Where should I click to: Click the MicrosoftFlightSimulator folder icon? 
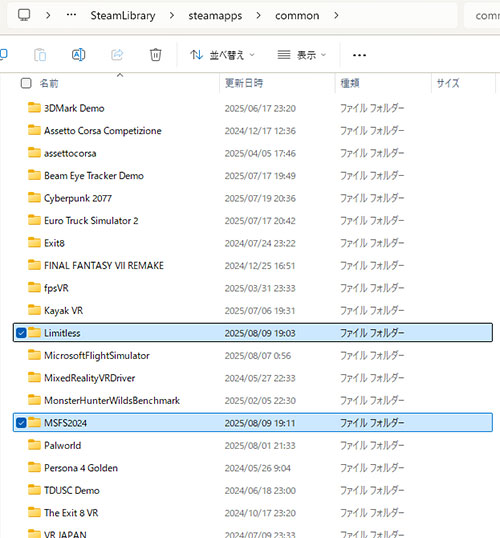(x=34, y=355)
